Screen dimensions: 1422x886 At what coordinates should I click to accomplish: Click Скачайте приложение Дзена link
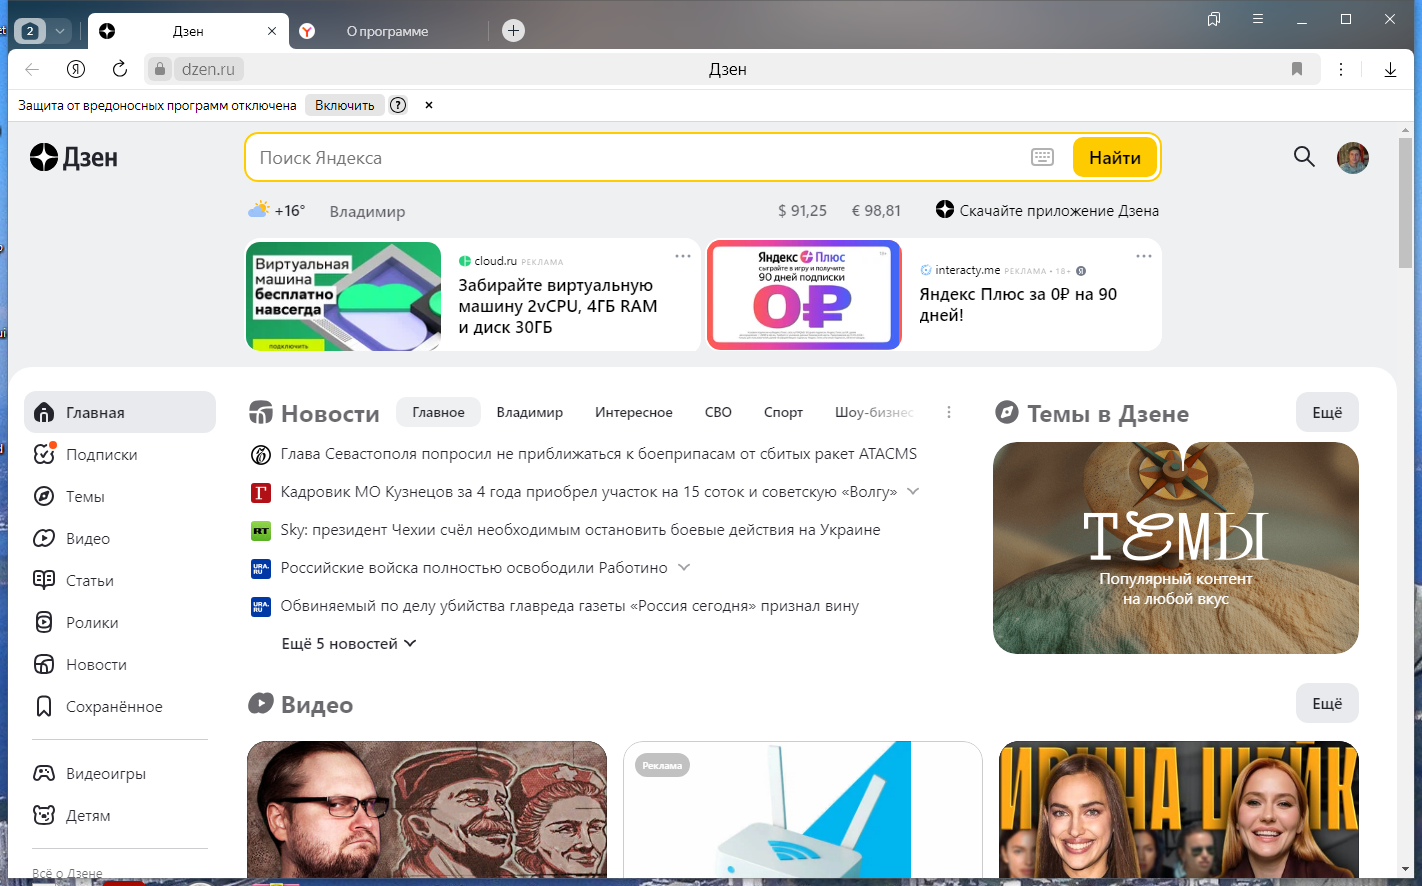[x=1047, y=210]
